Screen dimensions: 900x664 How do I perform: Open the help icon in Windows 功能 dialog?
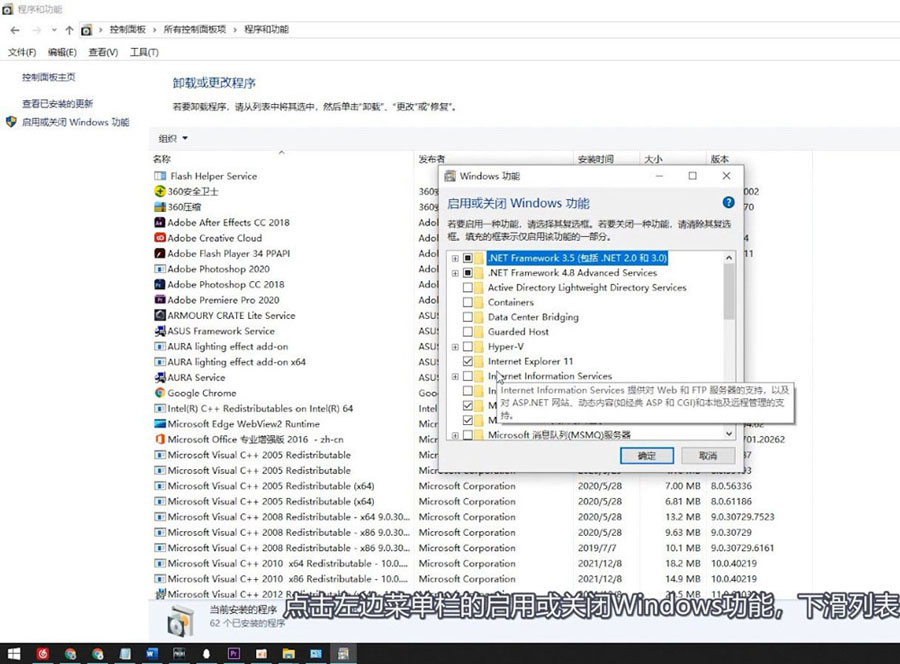pos(728,202)
